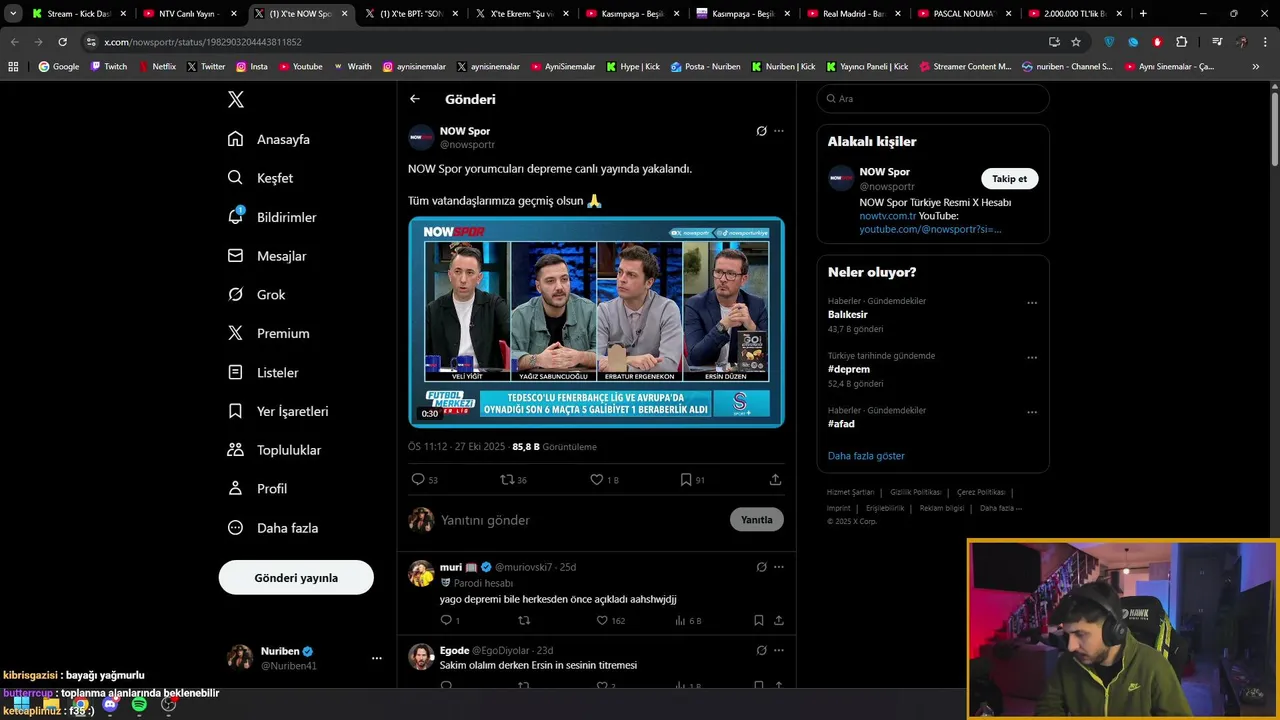The image size is (1280, 720).
Task: Click in the Ara search box
Action: tap(933, 99)
